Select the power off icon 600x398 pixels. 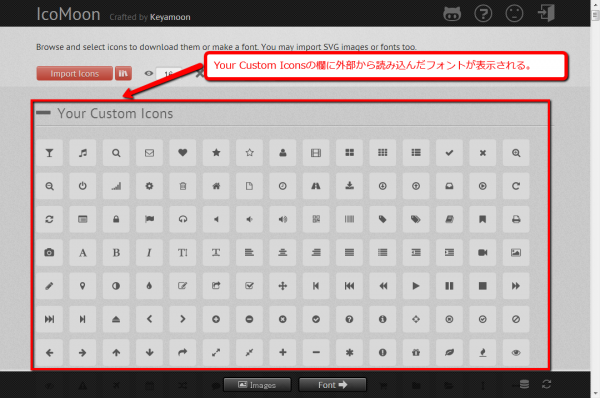point(83,186)
